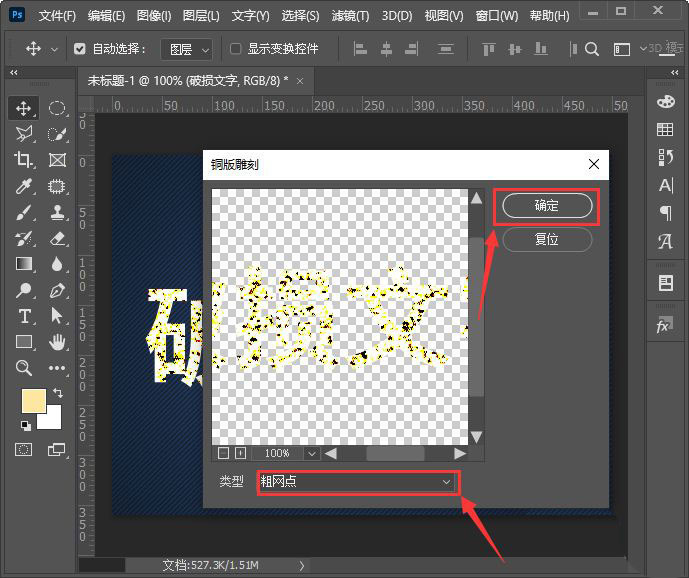The height and width of the screenshot is (578, 689).
Task: Open the Color panel palette icon
Action: pos(666,102)
